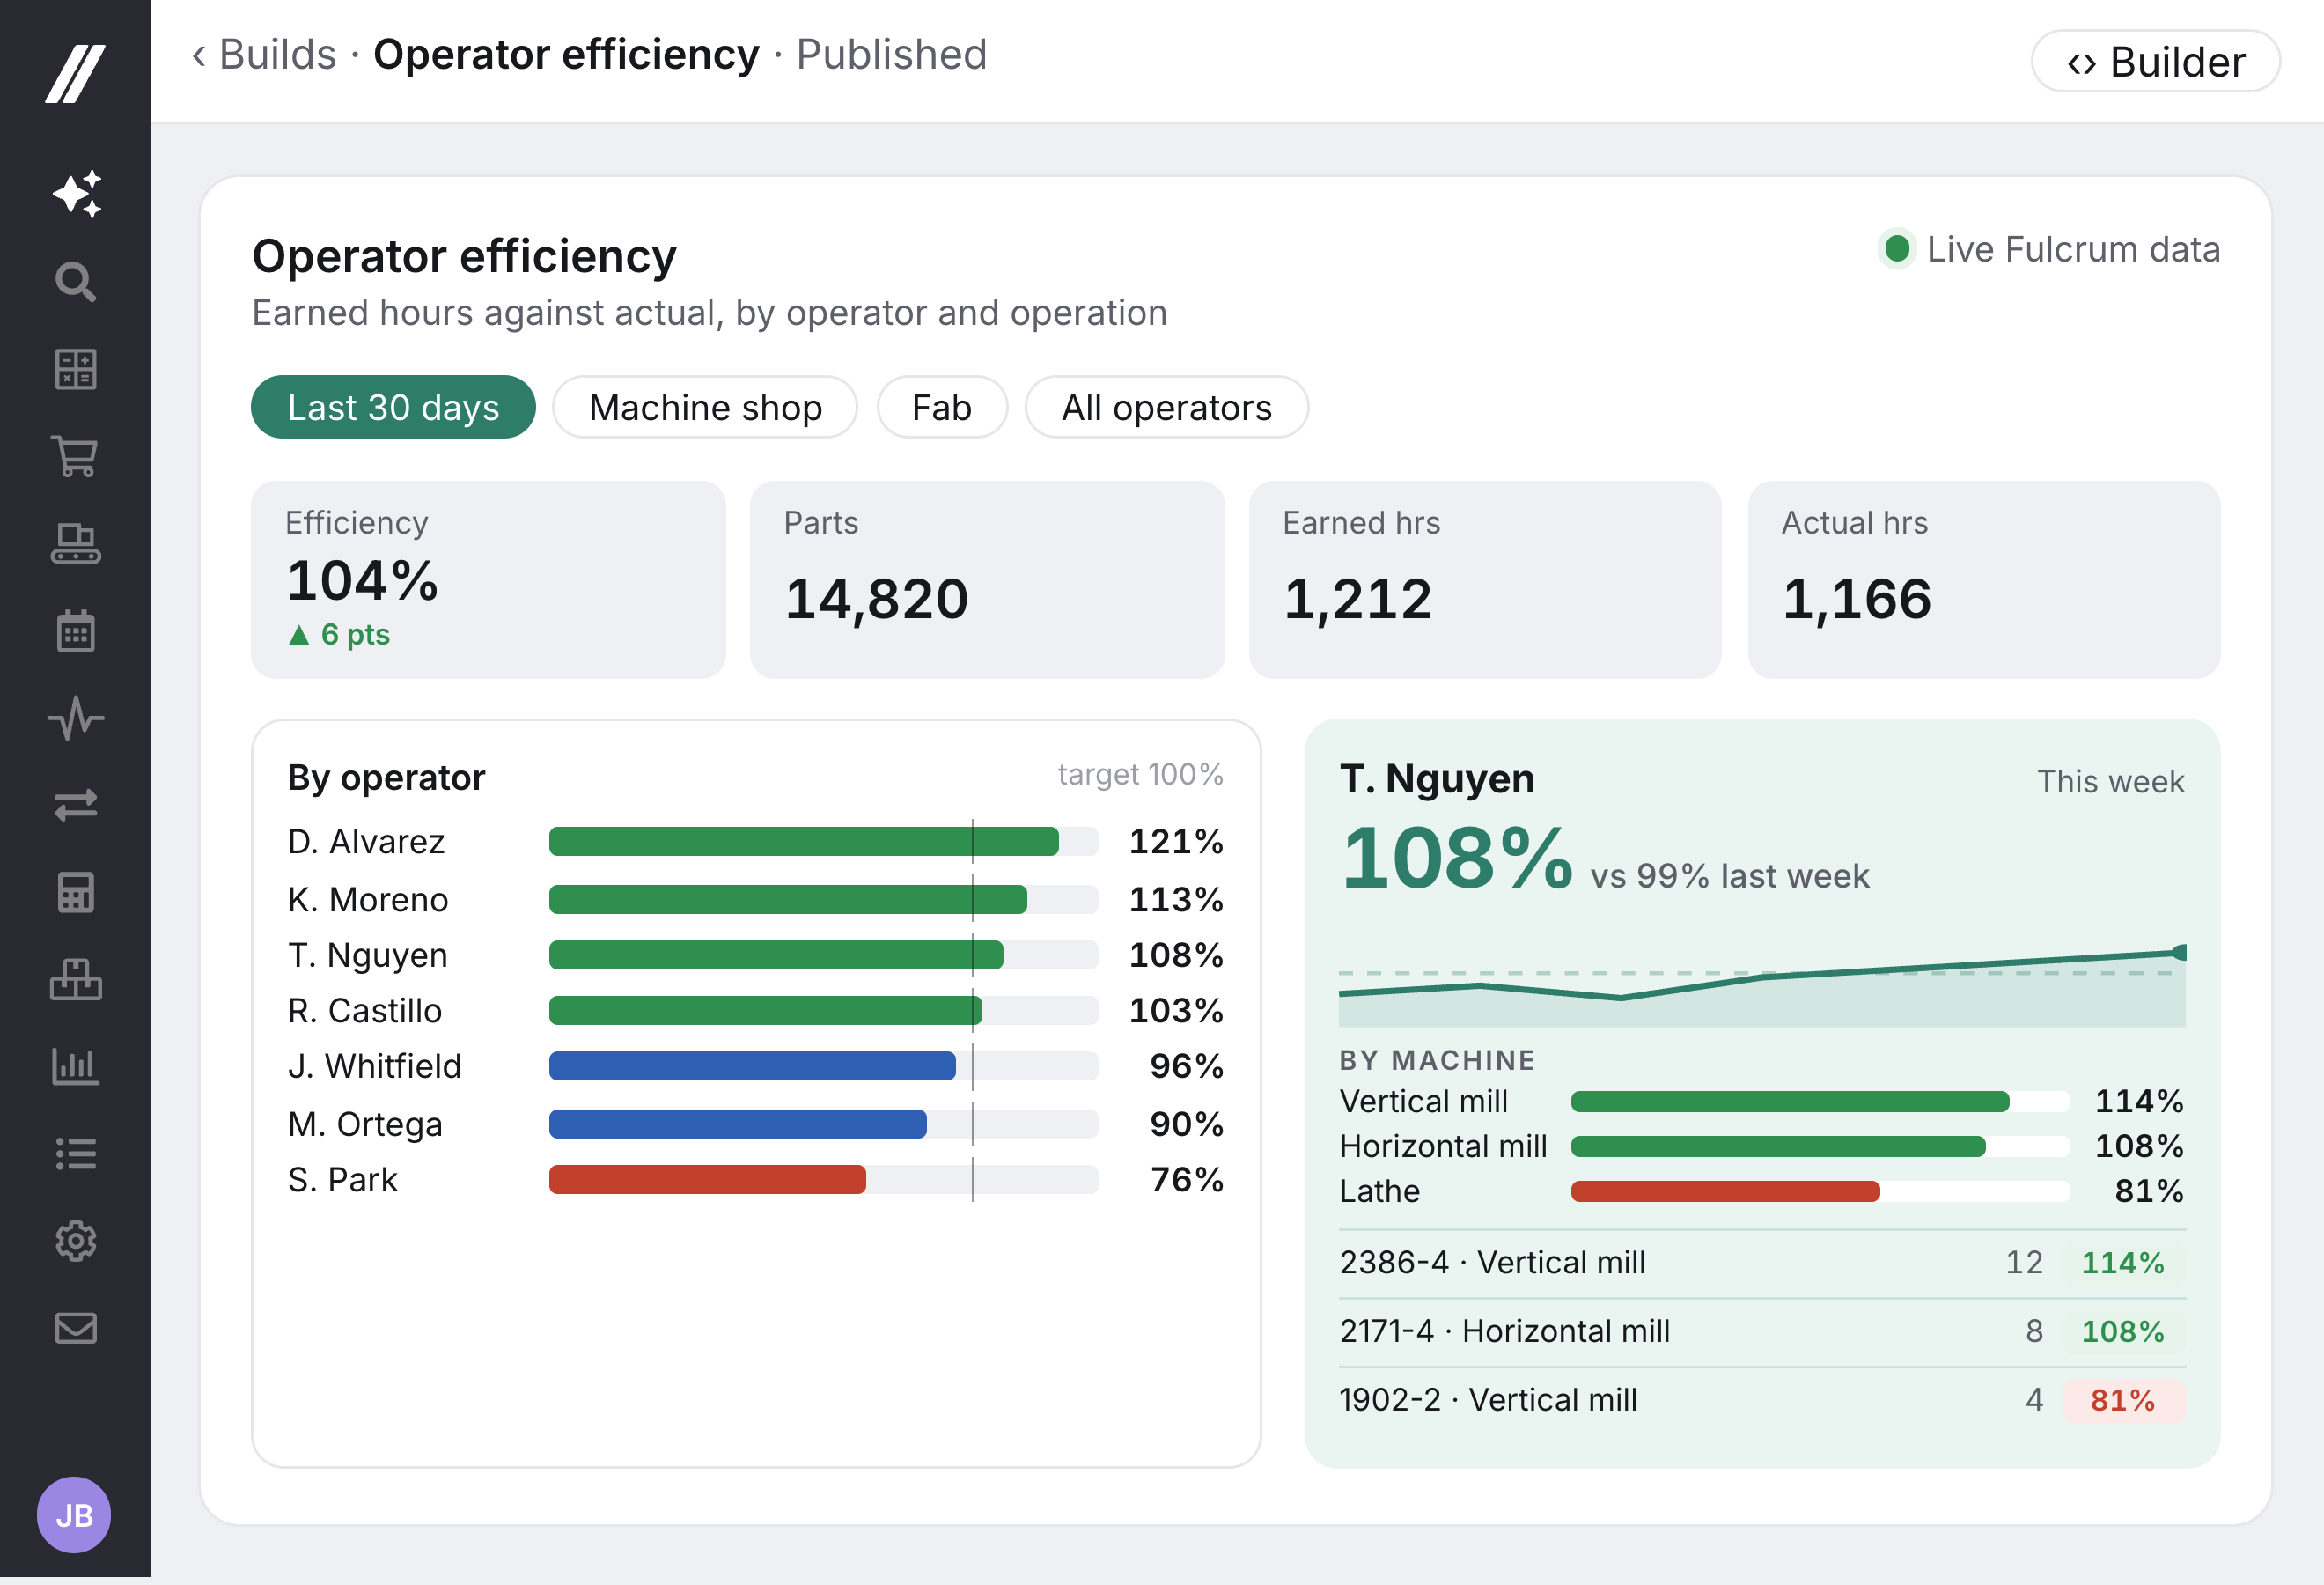
Task: Select the T. Nguyen operator row
Action: tap(755, 955)
